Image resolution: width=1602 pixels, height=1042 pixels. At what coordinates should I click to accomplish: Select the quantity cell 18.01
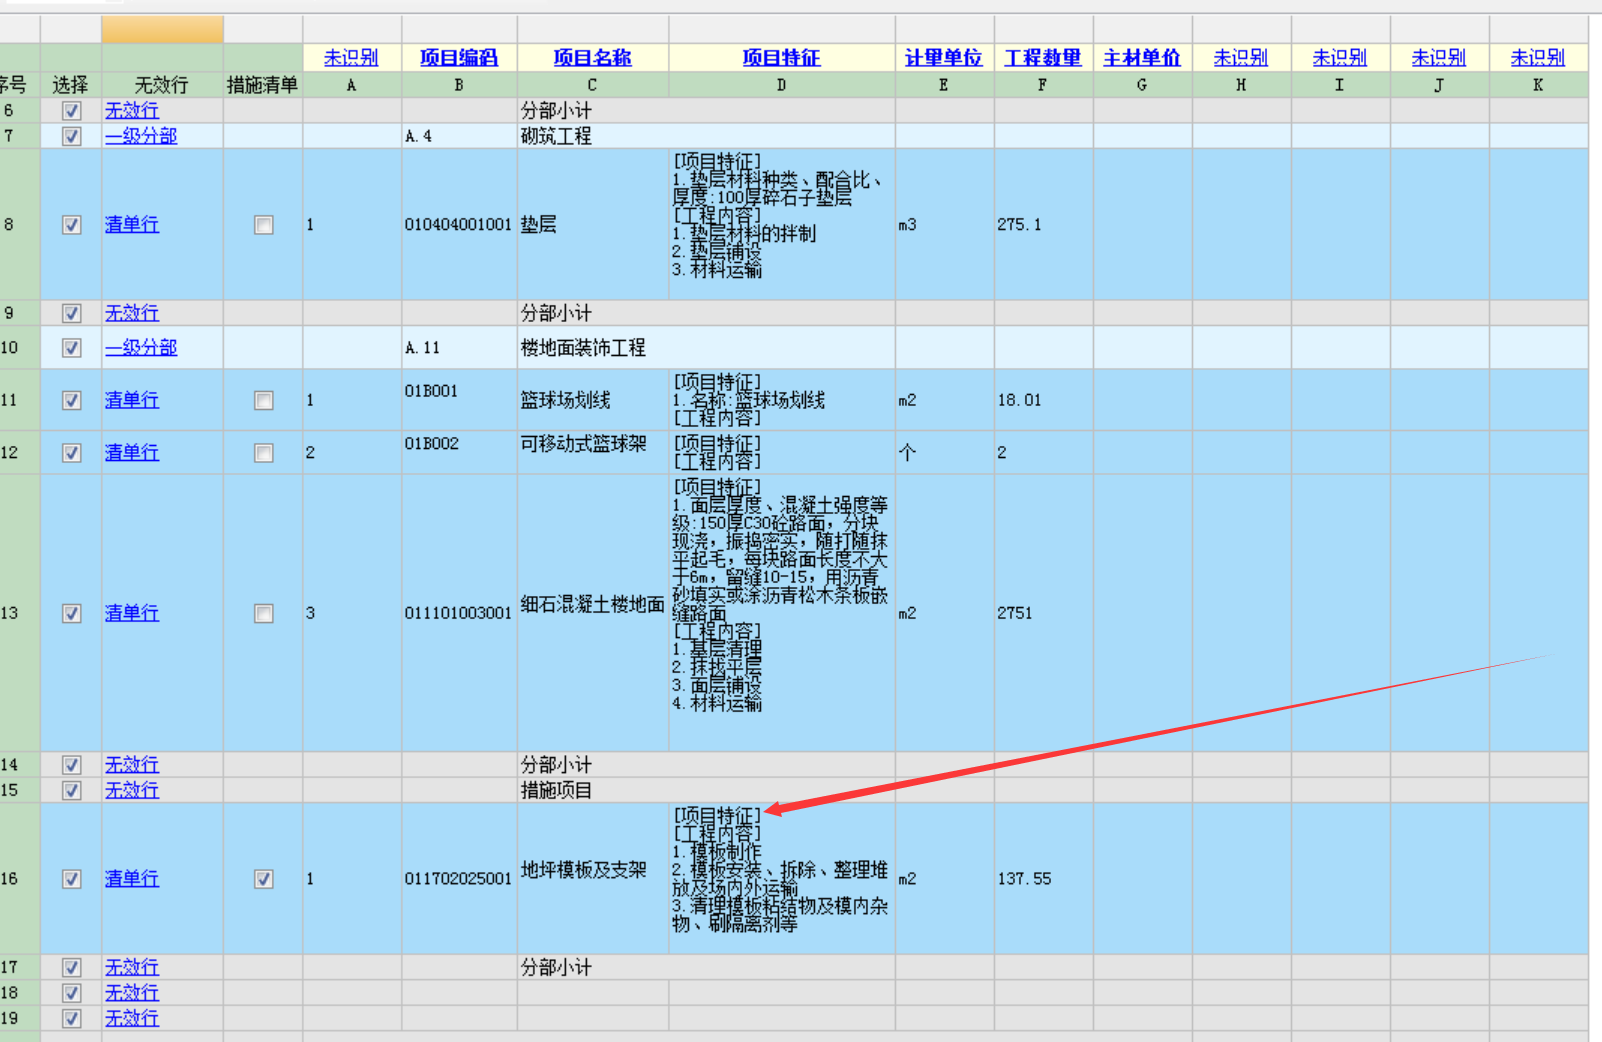pyautogui.click(x=1043, y=400)
